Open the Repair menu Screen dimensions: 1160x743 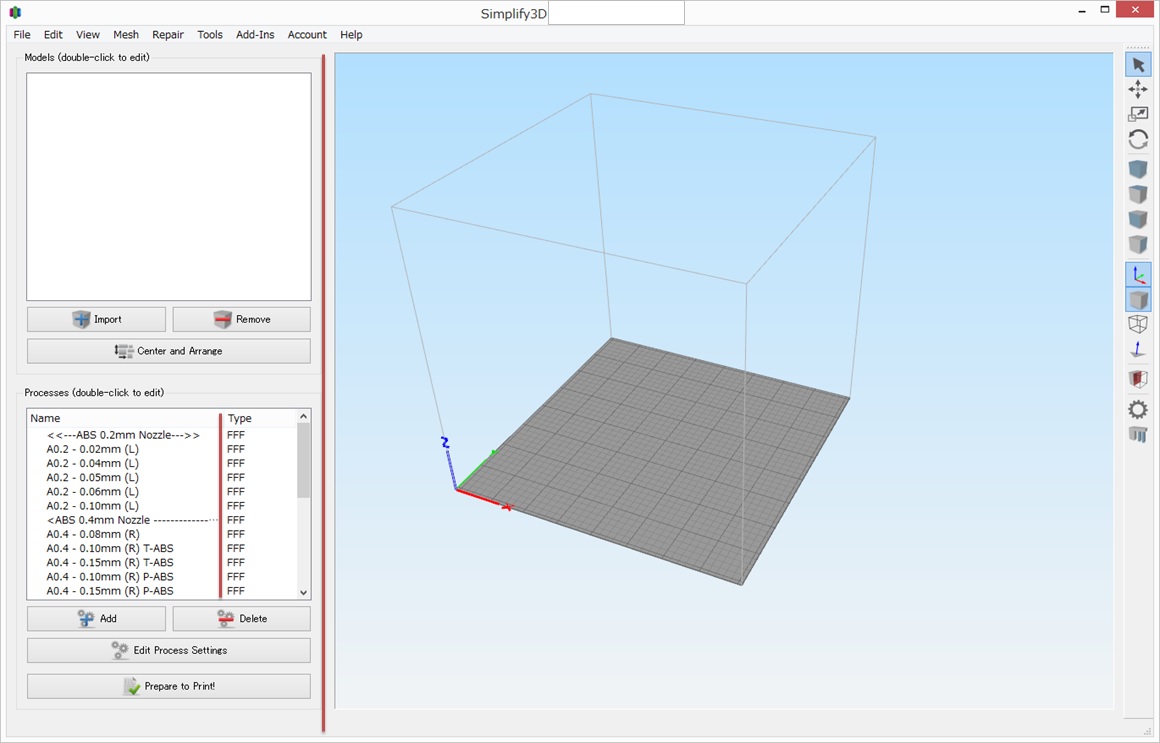[x=168, y=35]
